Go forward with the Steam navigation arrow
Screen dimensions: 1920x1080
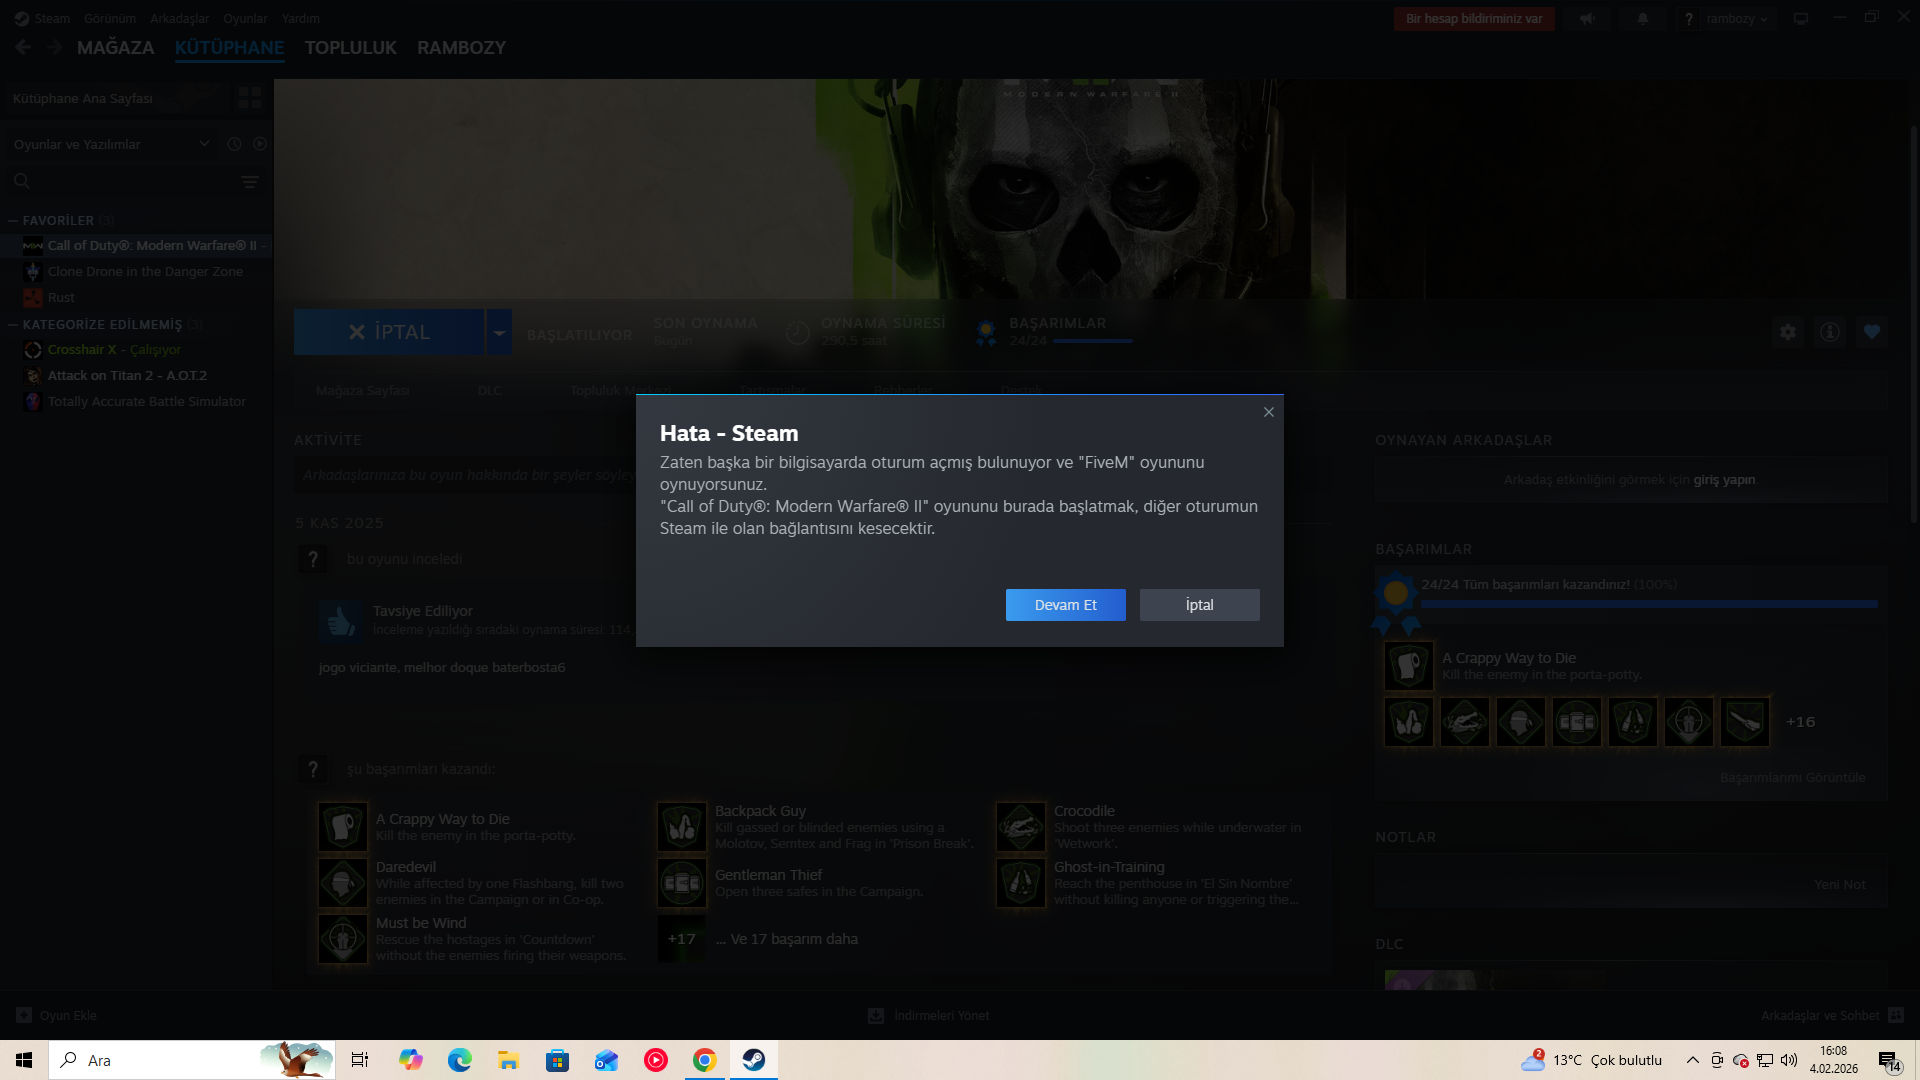55,47
